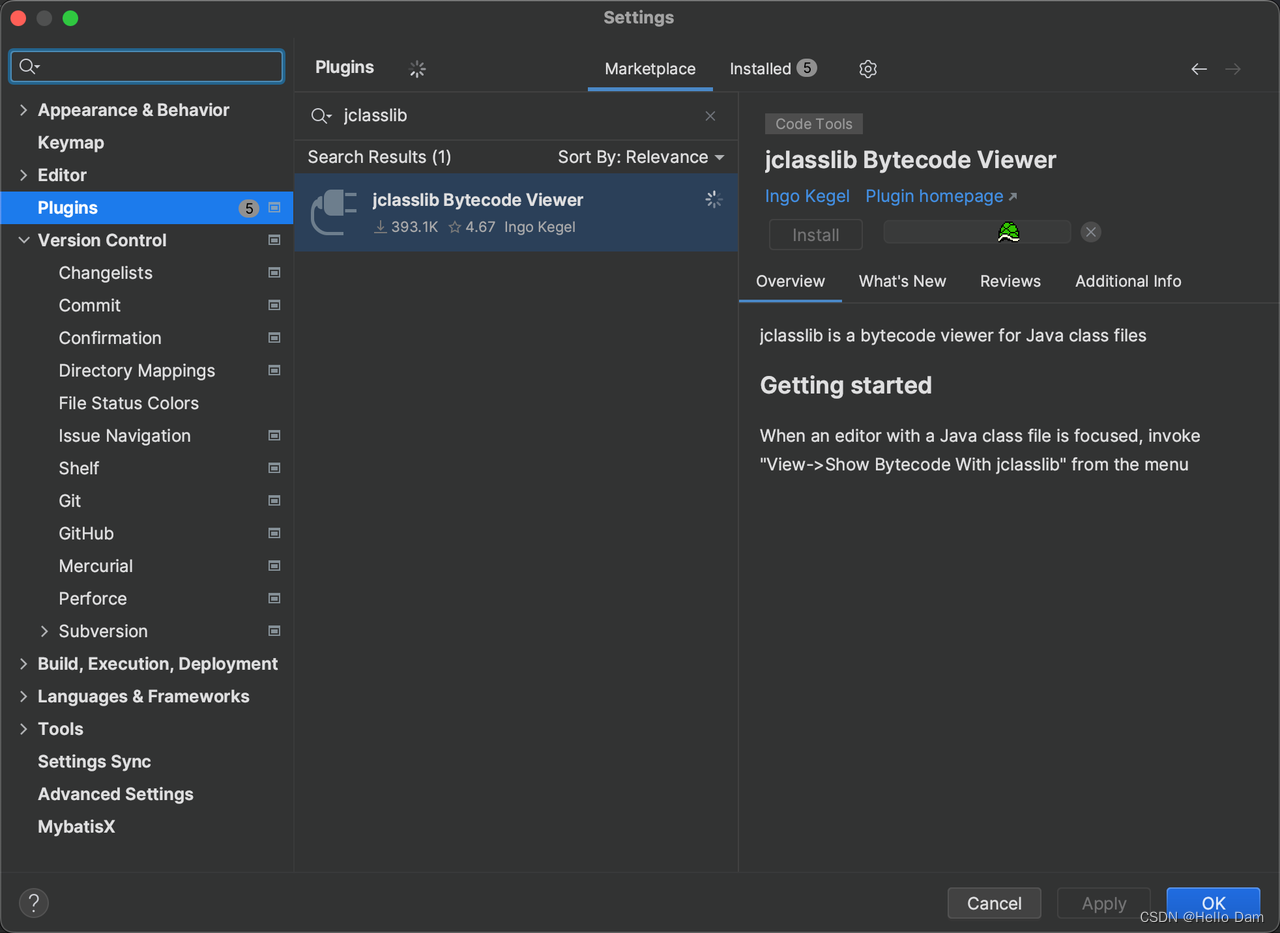Click the plugin download progress bar

pos(977,232)
